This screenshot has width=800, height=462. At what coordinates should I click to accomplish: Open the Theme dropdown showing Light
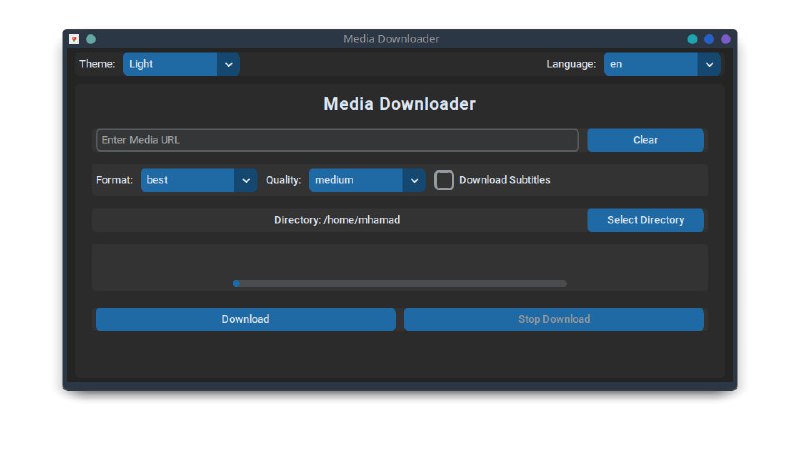(x=181, y=64)
